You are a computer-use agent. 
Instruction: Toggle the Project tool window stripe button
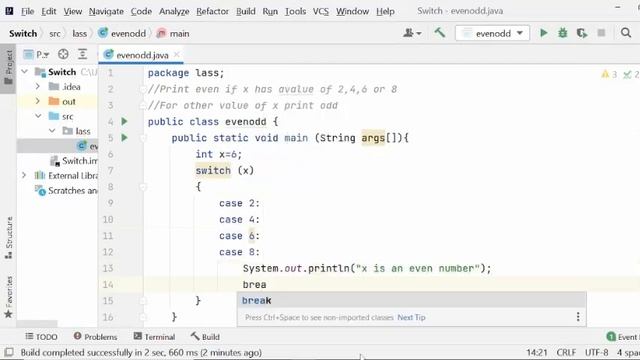[8, 68]
